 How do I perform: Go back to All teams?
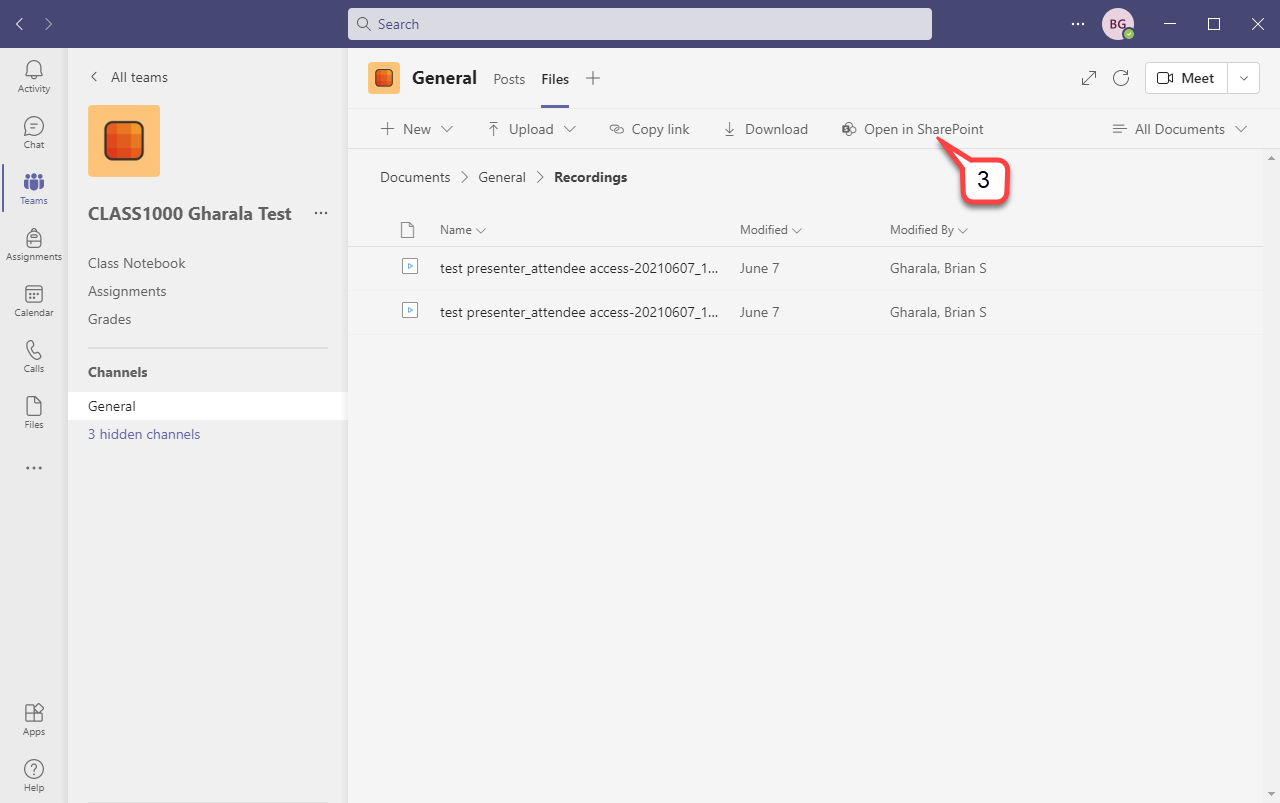click(x=128, y=77)
